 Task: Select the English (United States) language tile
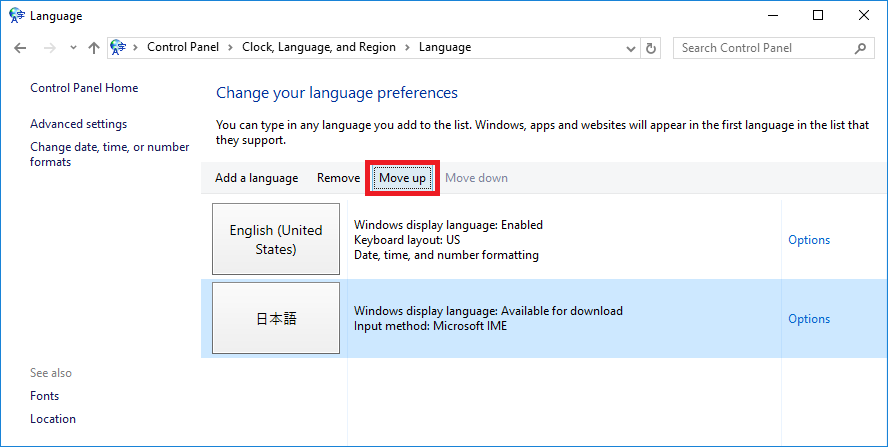[x=276, y=239]
